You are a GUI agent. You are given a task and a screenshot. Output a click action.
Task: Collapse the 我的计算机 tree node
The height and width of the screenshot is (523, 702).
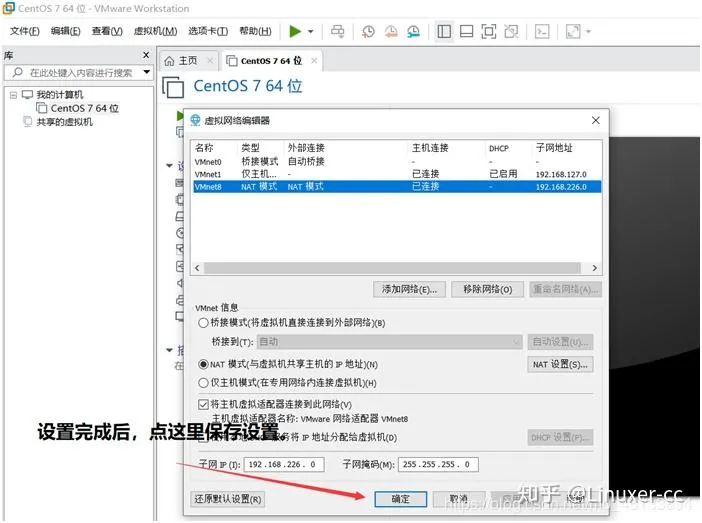coord(12,95)
